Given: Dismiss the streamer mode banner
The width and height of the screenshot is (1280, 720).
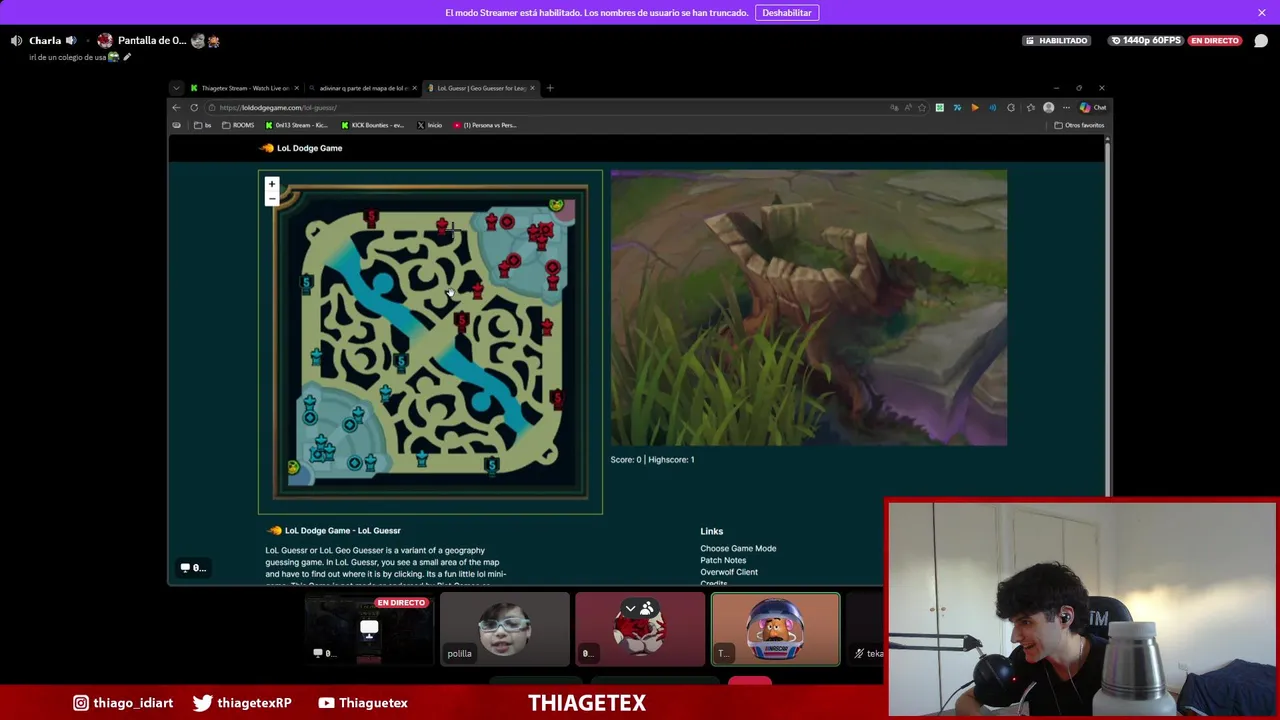Looking at the screenshot, I should coord(1262,13).
